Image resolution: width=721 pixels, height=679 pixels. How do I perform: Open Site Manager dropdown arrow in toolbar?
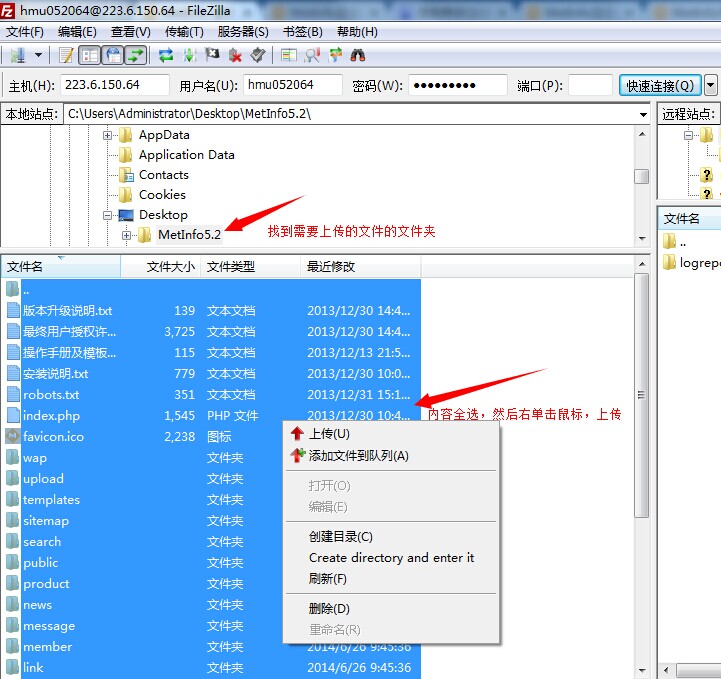point(39,55)
